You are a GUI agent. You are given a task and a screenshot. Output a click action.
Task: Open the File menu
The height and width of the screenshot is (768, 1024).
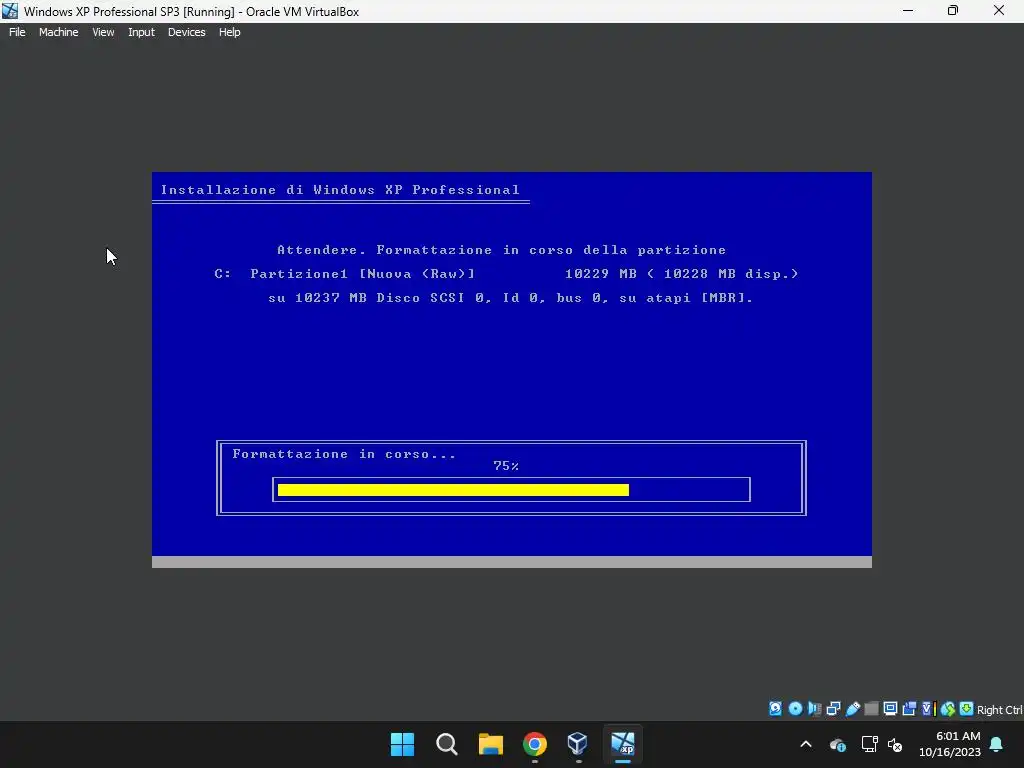coord(17,32)
